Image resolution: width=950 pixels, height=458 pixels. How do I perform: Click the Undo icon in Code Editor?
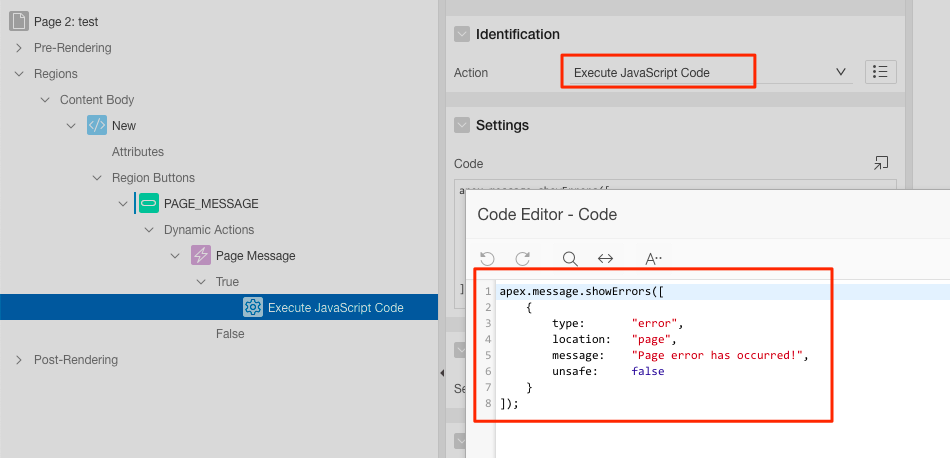coord(488,258)
